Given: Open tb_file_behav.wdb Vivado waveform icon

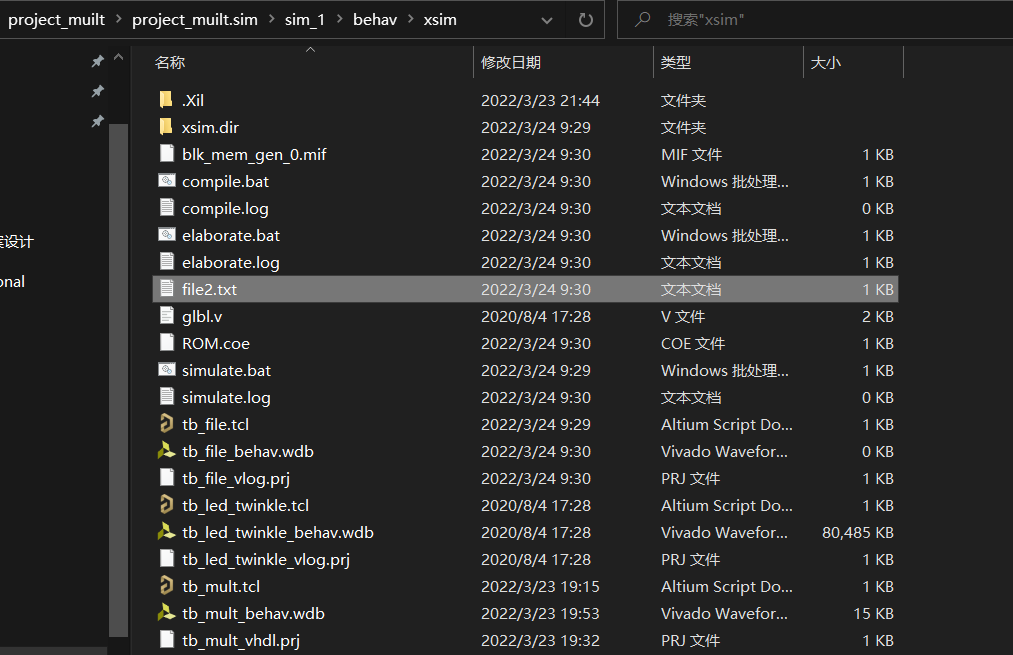Looking at the screenshot, I should point(167,451).
